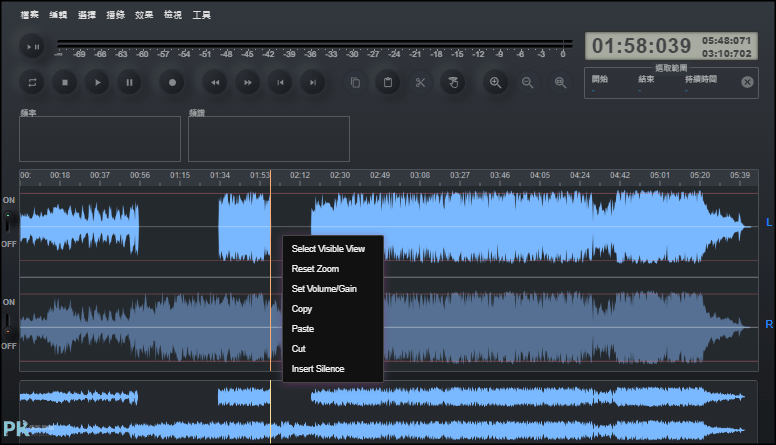Toggle the L channel ON/OFF switch
776x445 pixels.
coord(8,222)
